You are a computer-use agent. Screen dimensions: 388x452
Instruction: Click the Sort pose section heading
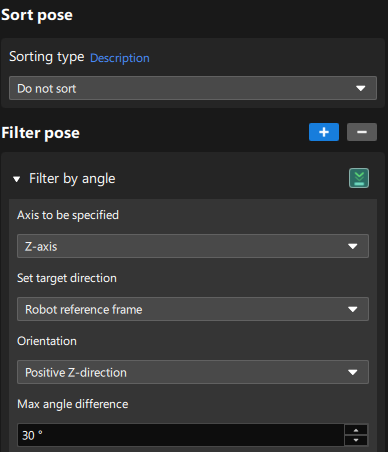click(x=37, y=15)
